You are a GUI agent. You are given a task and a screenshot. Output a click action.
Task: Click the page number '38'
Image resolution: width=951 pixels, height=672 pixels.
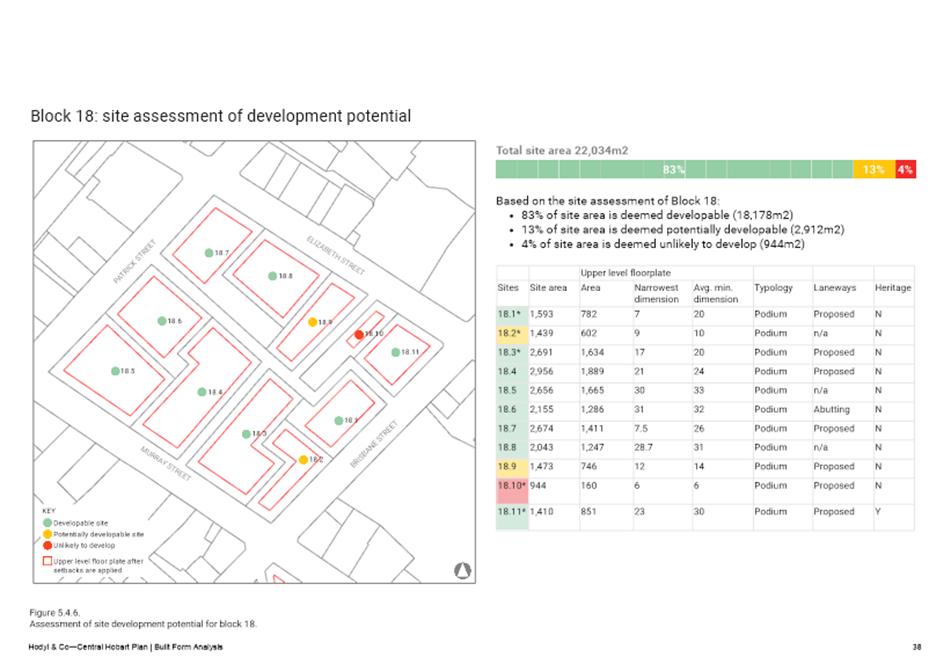917,647
